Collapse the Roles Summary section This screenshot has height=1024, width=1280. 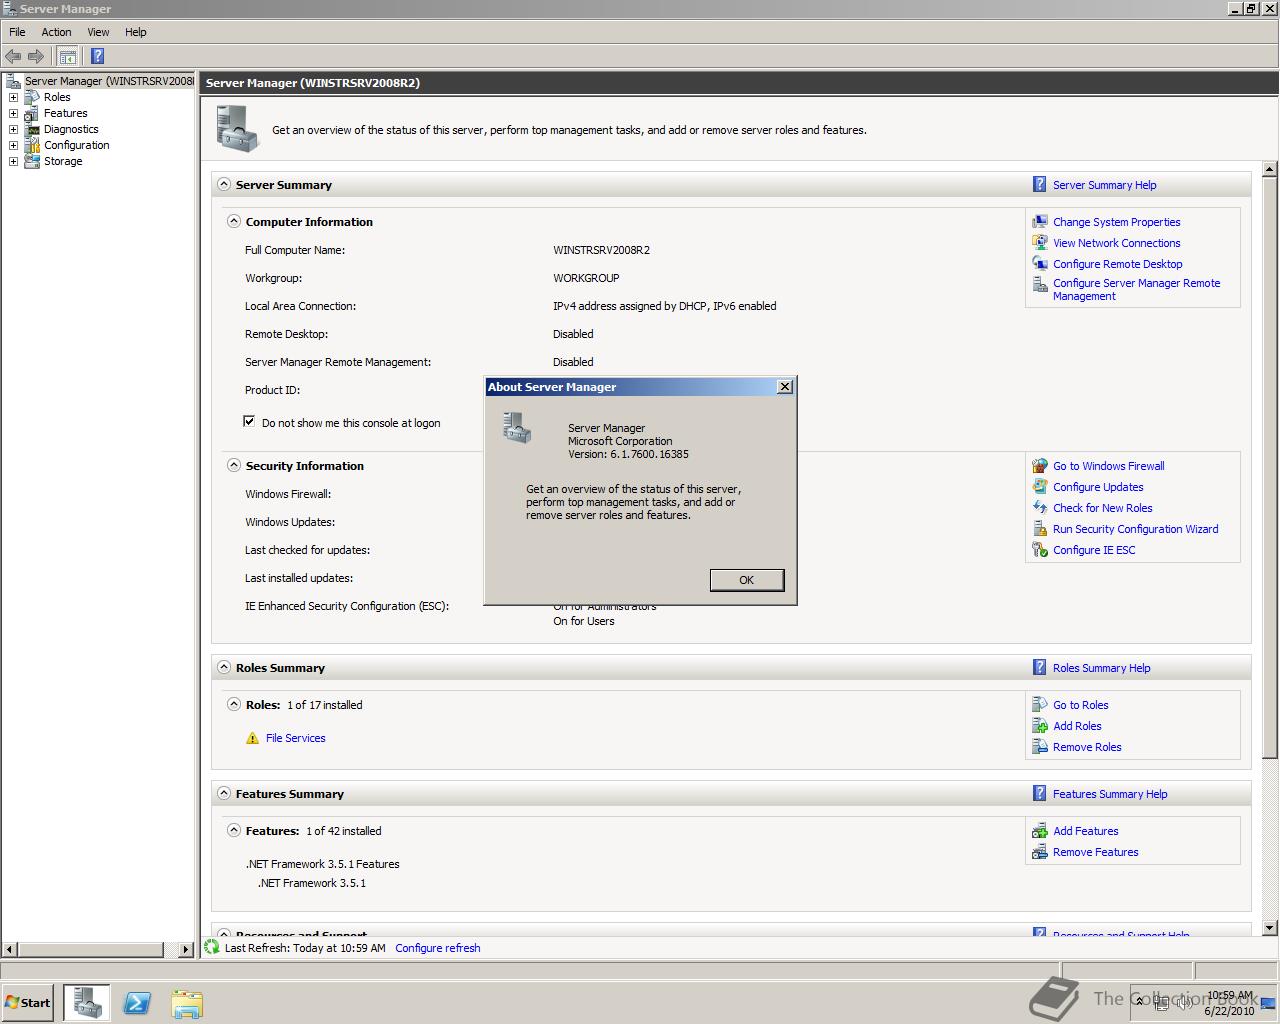pyautogui.click(x=223, y=667)
